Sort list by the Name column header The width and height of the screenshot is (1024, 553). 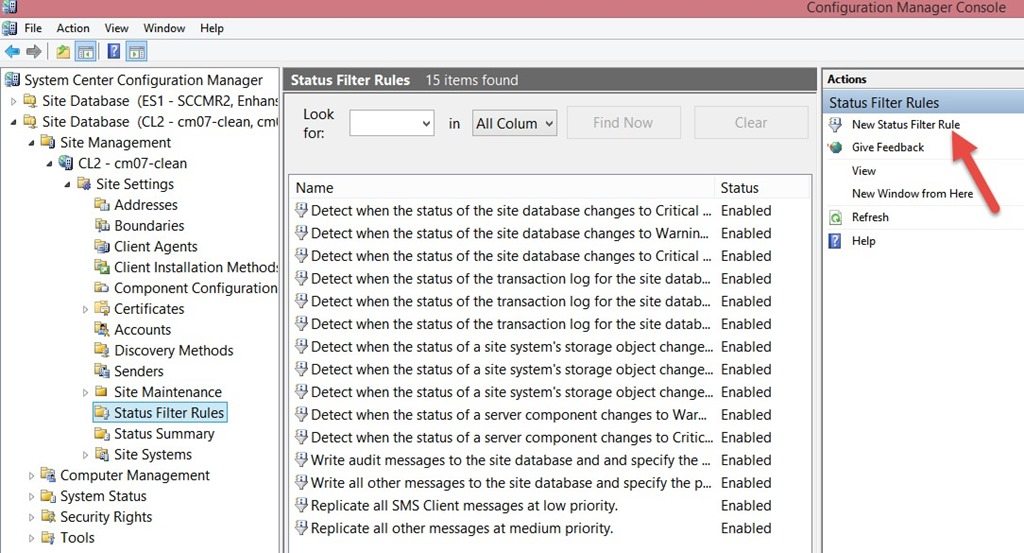(502, 188)
